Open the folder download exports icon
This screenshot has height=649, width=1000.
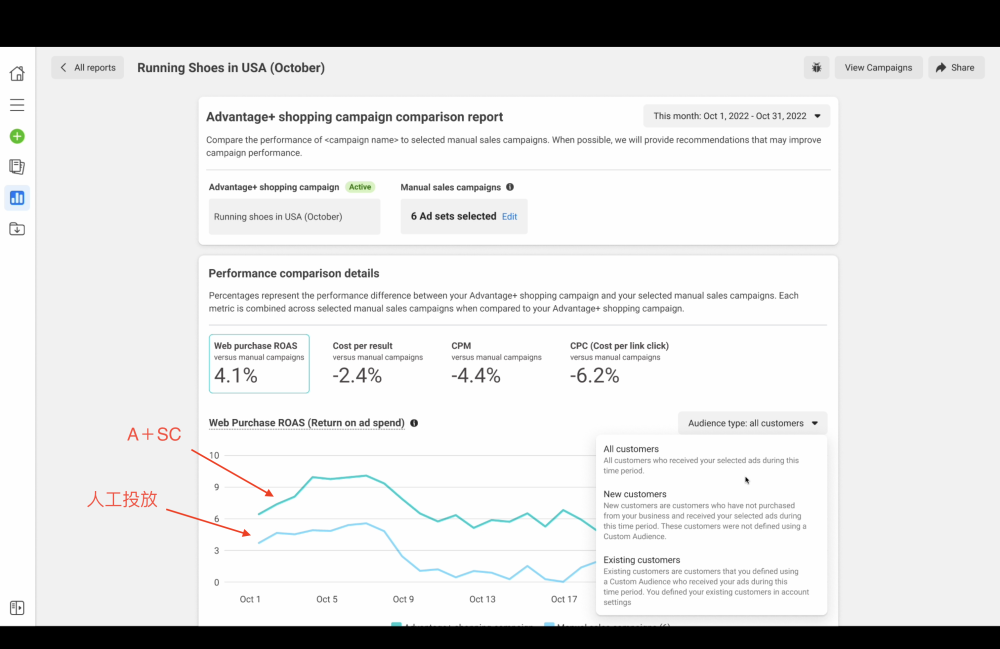coord(17,229)
